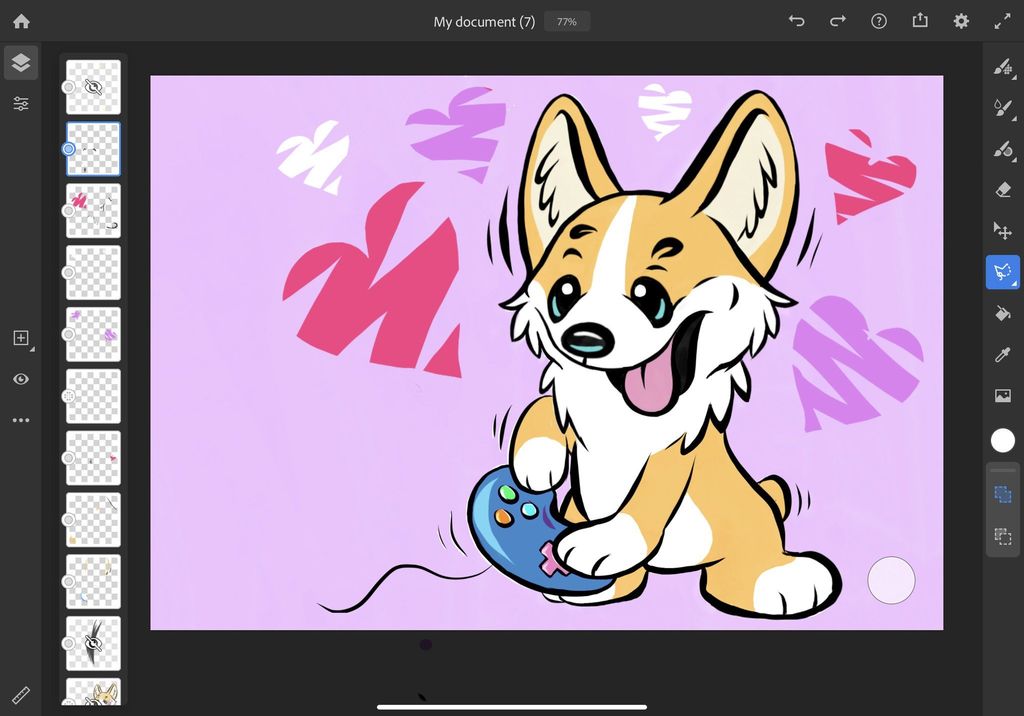Open layer adjustments settings icon
This screenshot has width=1024, height=716.
[x=21, y=103]
